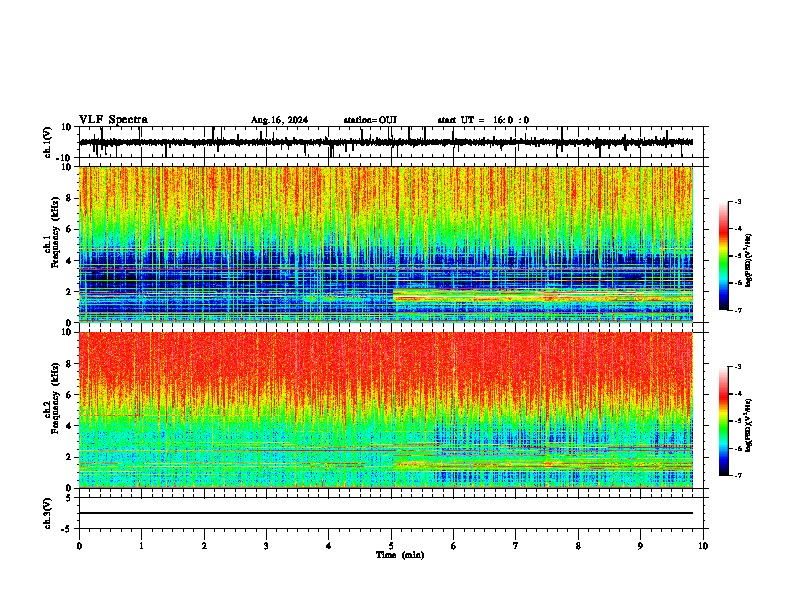Click the ch.2 color bar log(PSD) label
Viewport: 792px width, 612px height.
pos(749,425)
